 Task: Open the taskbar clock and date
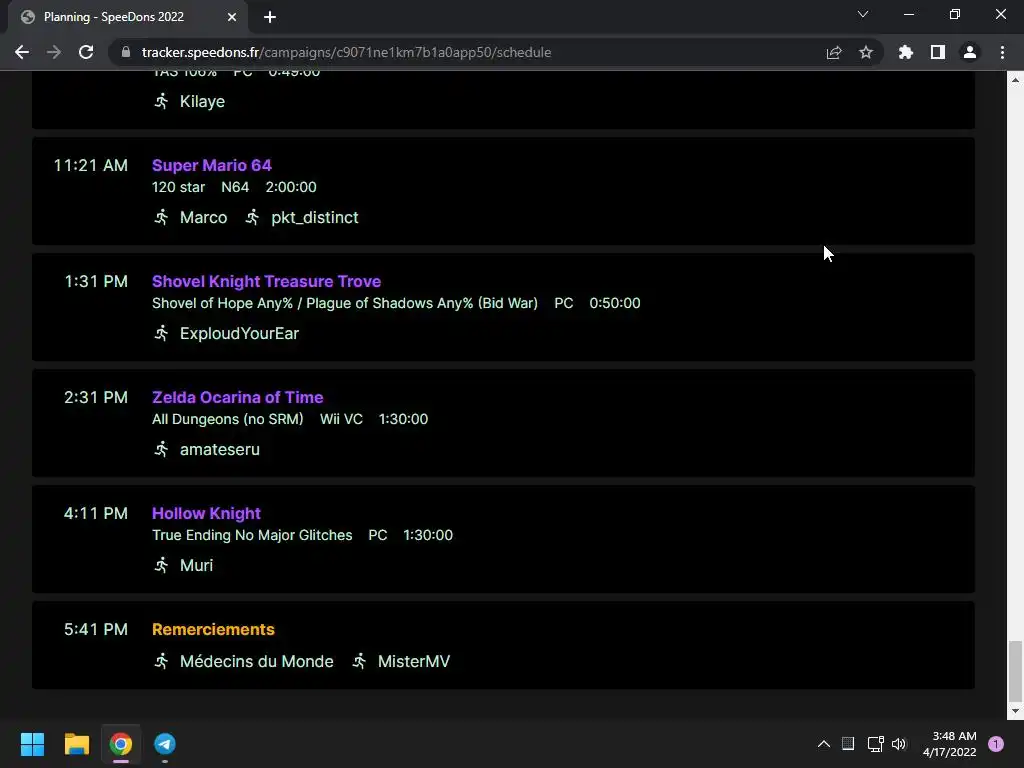[950, 744]
